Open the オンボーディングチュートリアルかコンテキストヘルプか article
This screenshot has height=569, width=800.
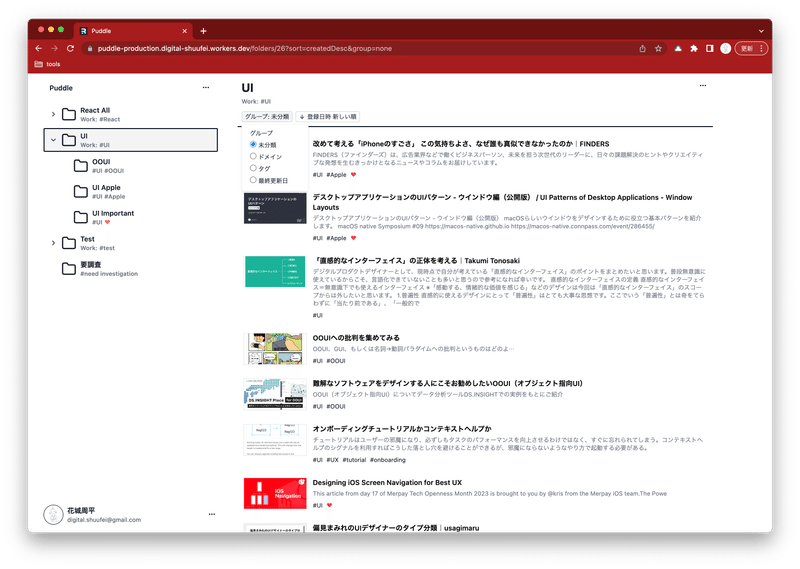click(402, 429)
